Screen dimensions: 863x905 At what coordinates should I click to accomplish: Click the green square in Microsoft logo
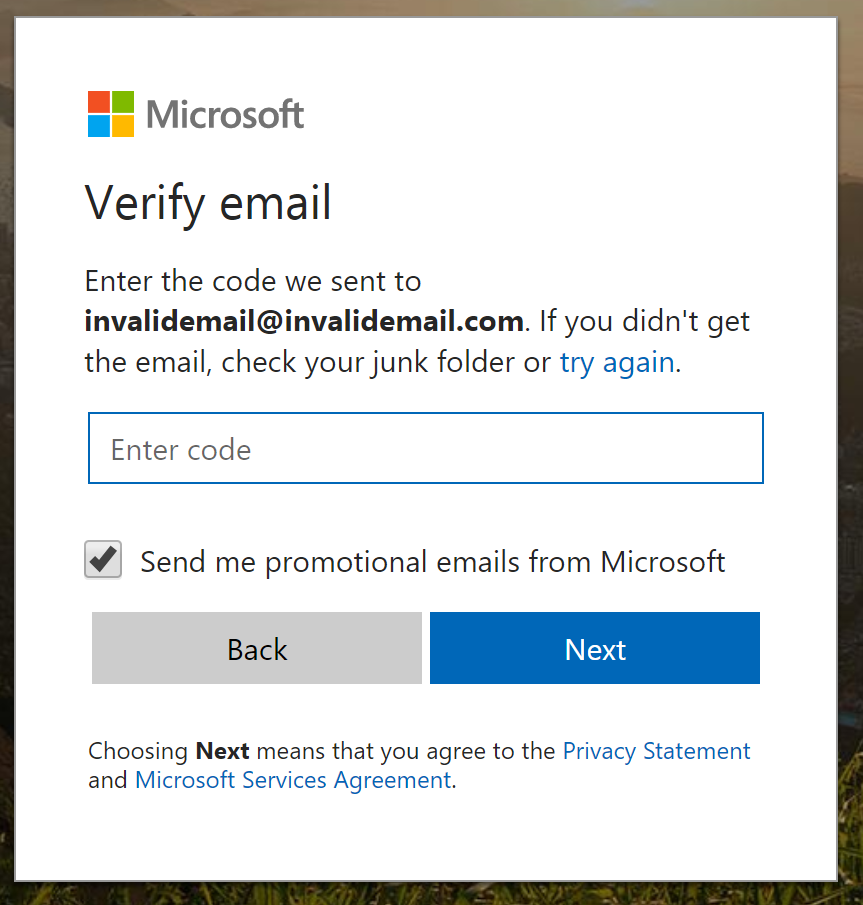pos(123,102)
